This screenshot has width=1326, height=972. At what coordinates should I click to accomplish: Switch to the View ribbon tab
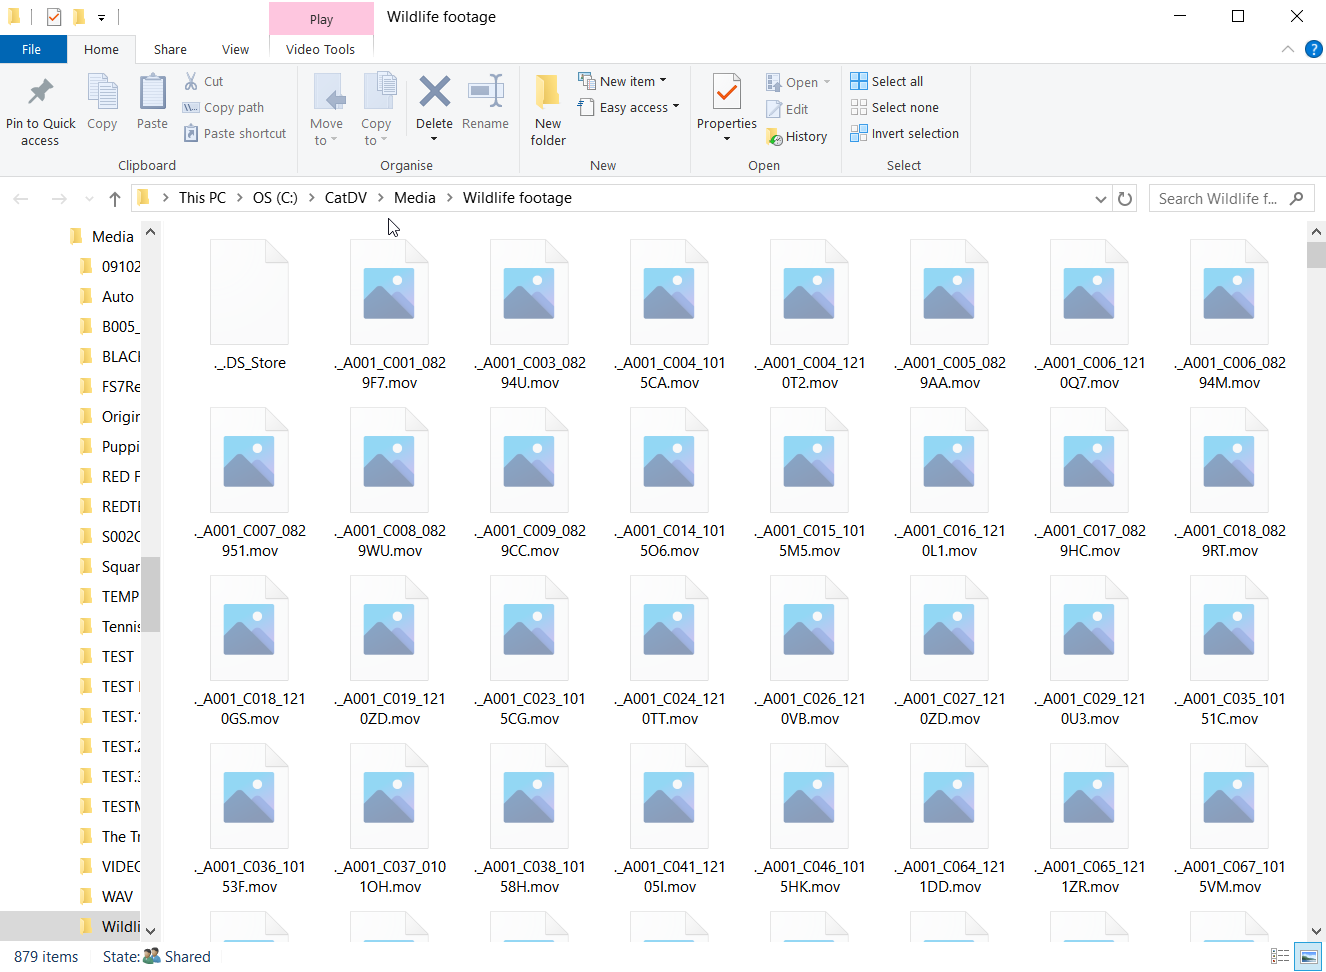[235, 49]
